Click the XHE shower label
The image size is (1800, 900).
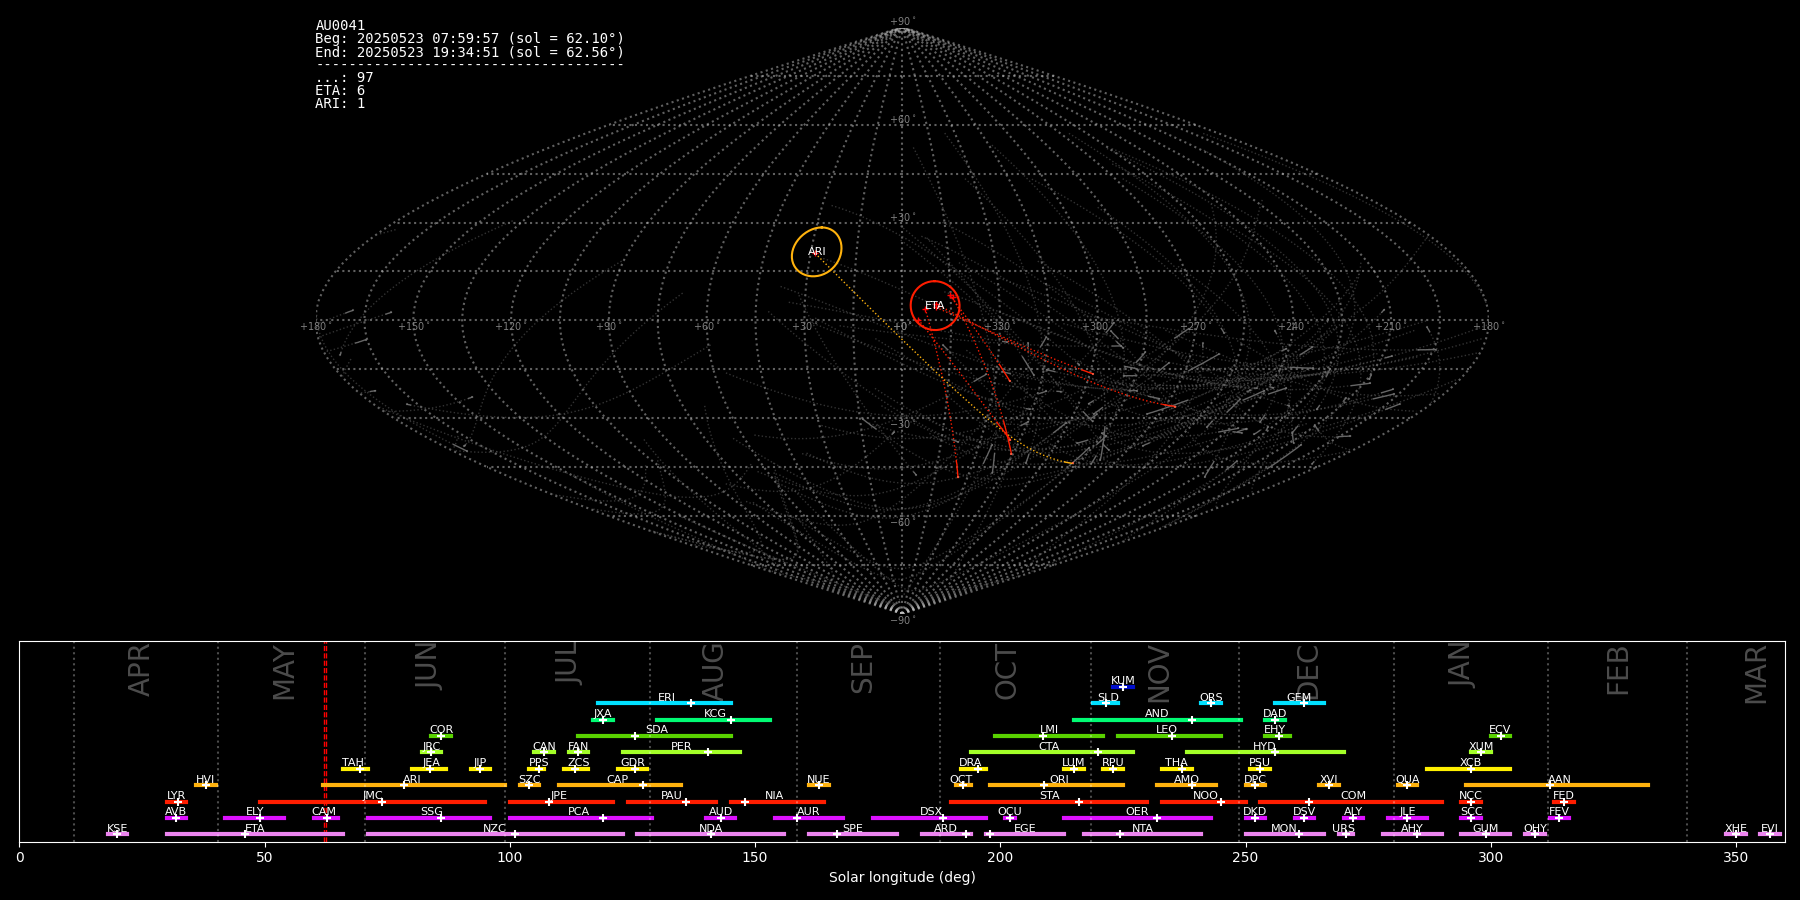(x=1735, y=829)
